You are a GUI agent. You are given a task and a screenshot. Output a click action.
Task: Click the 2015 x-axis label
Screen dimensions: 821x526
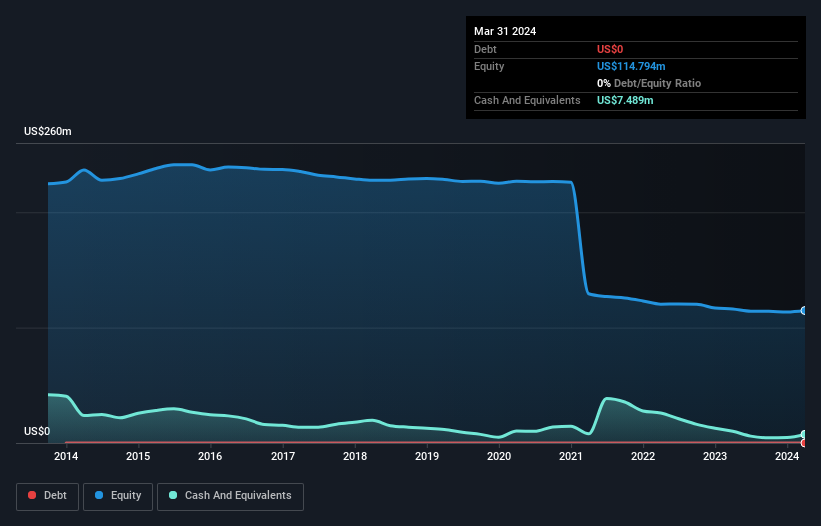click(x=138, y=456)
